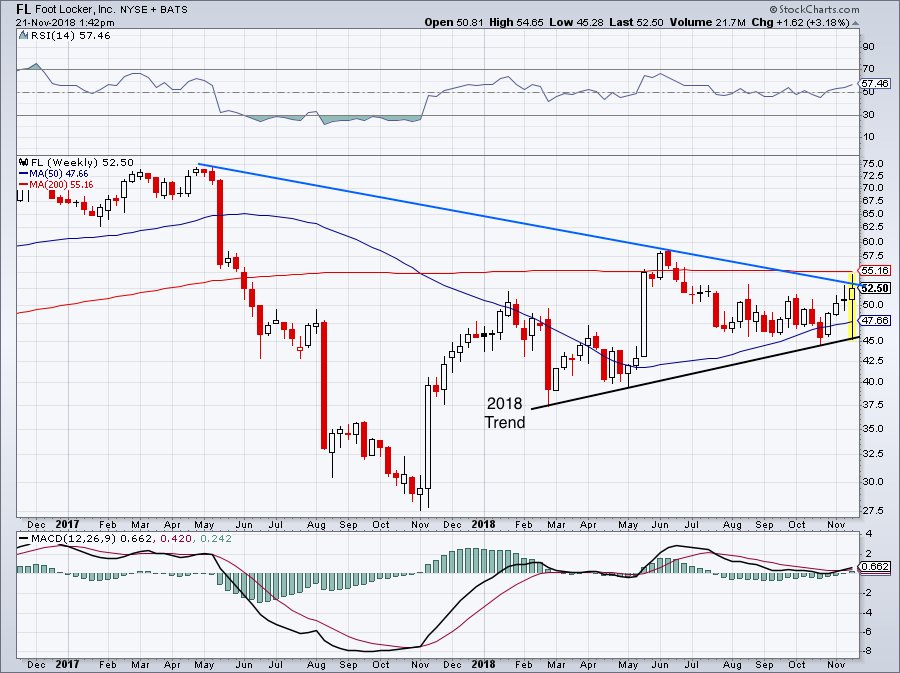Click the Last 52.50 value in header

636,23
